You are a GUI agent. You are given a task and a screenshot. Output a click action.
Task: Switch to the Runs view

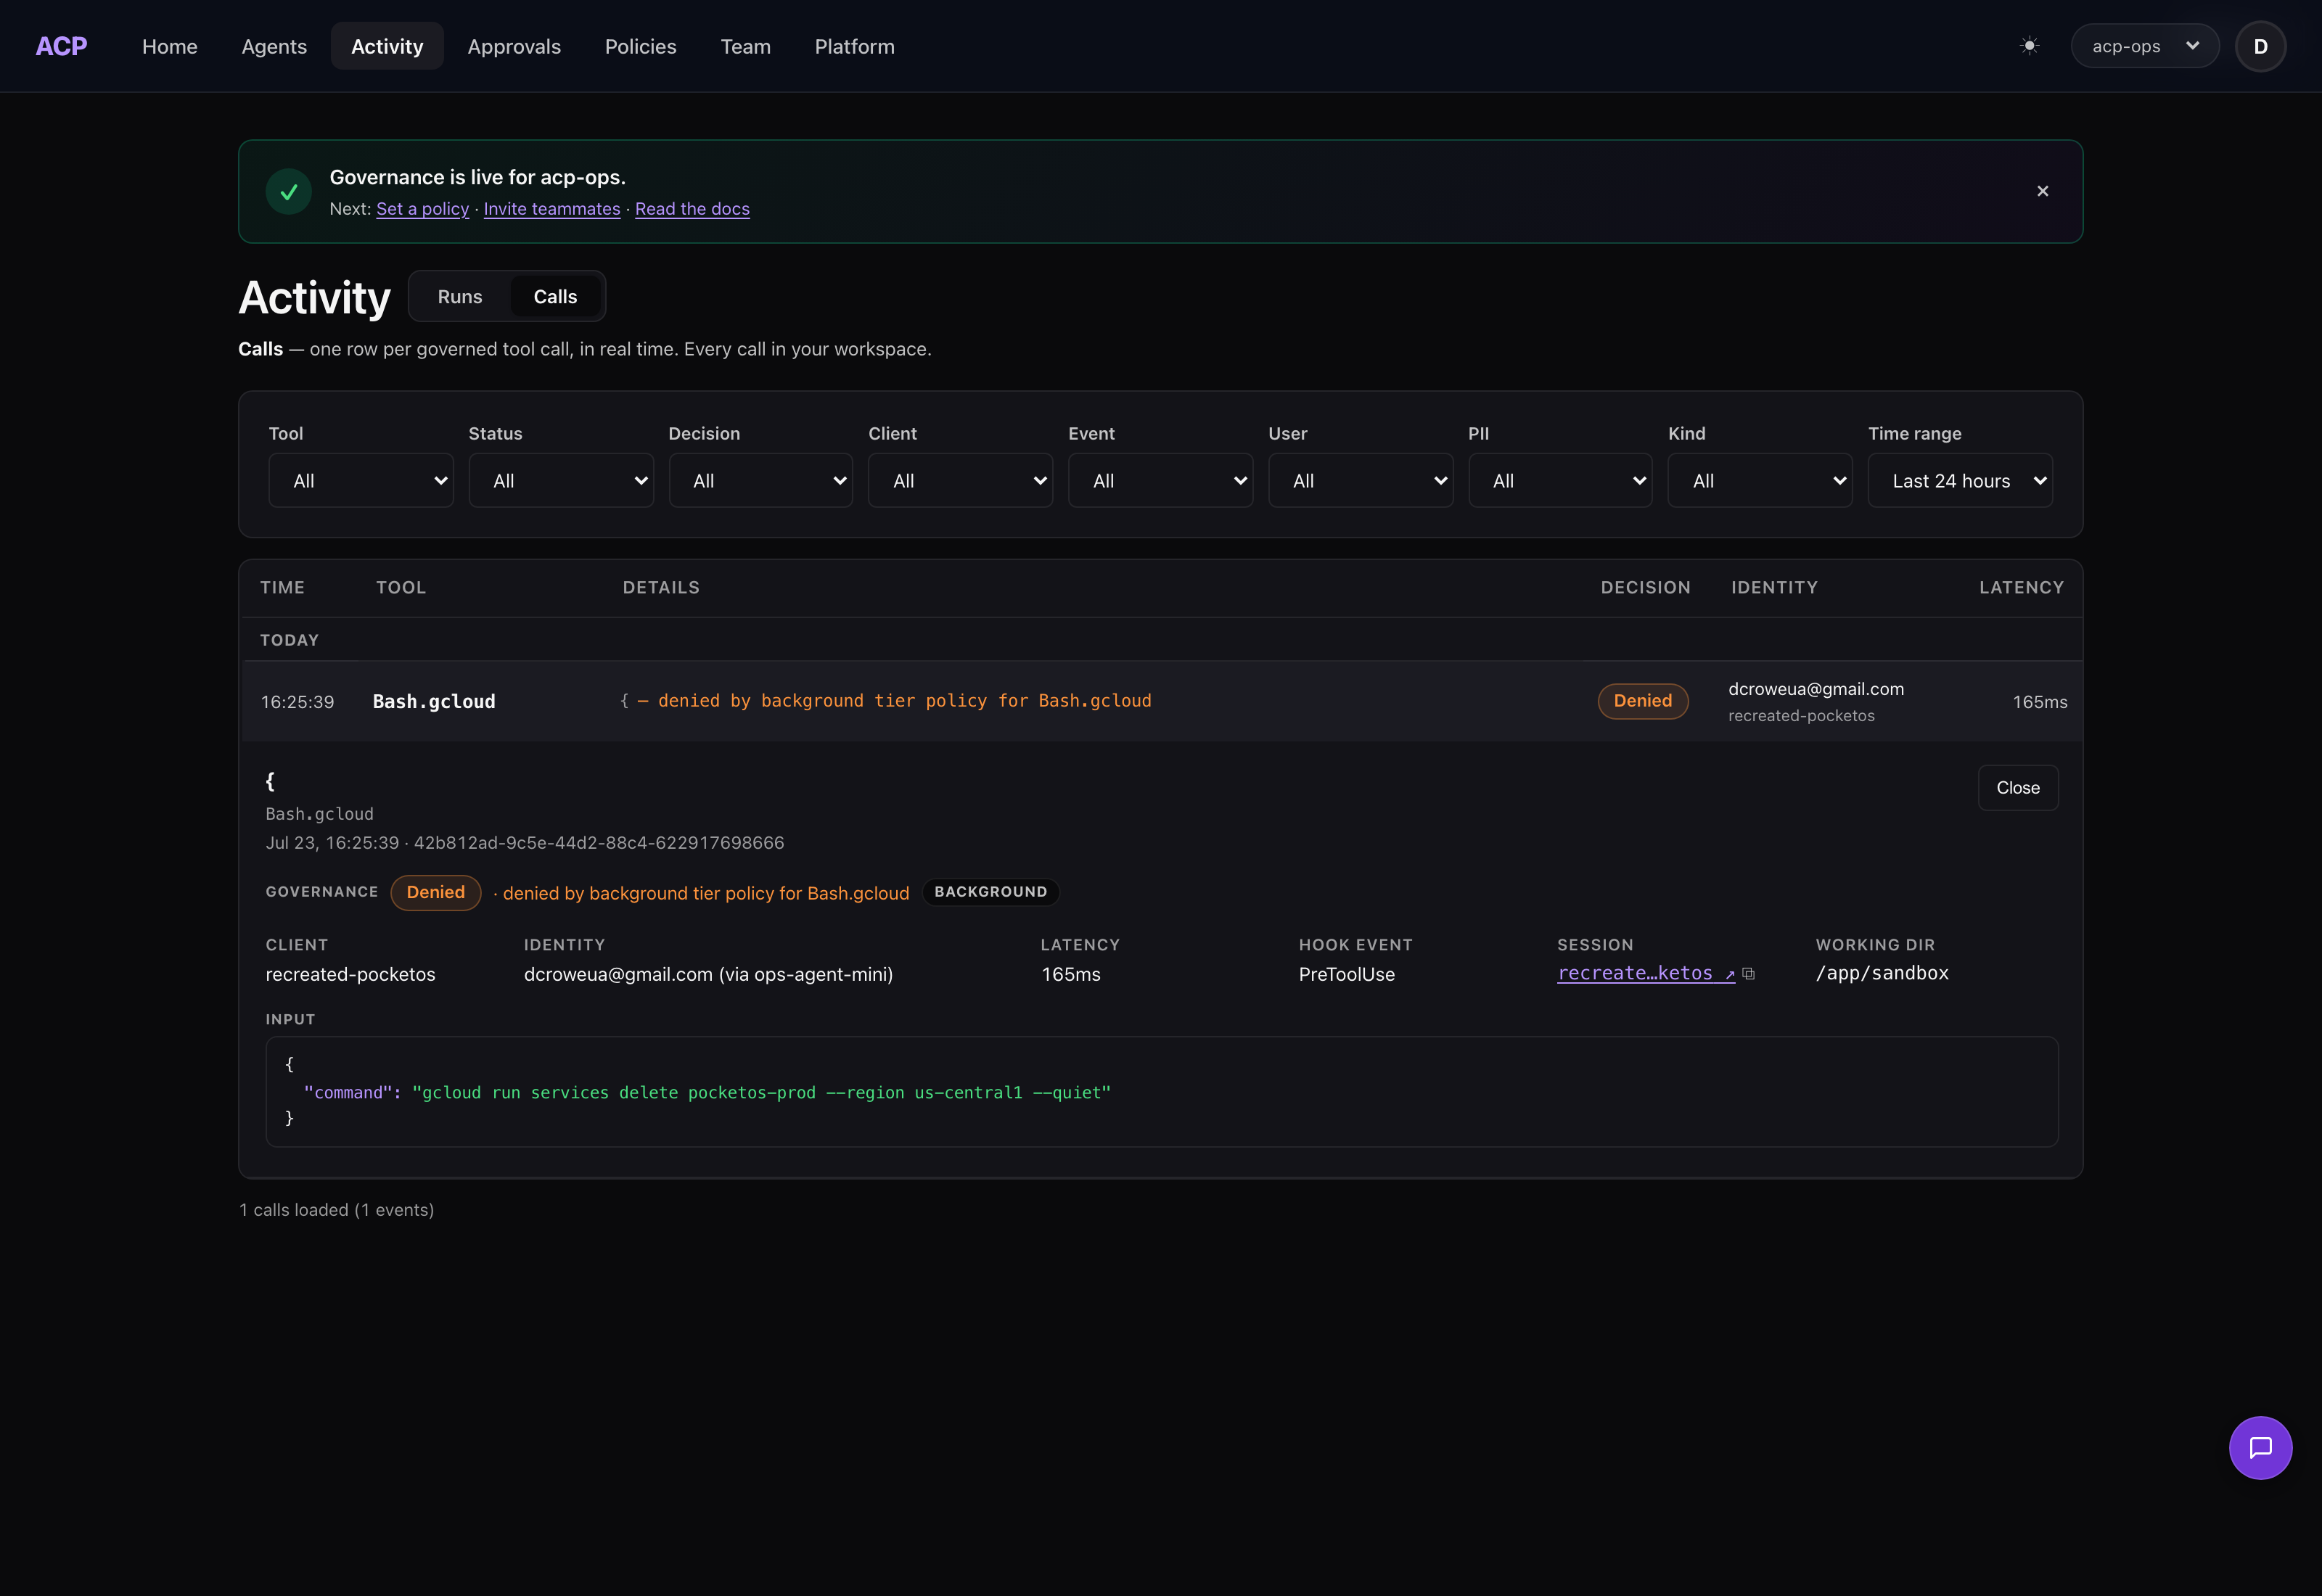point(460,297)
